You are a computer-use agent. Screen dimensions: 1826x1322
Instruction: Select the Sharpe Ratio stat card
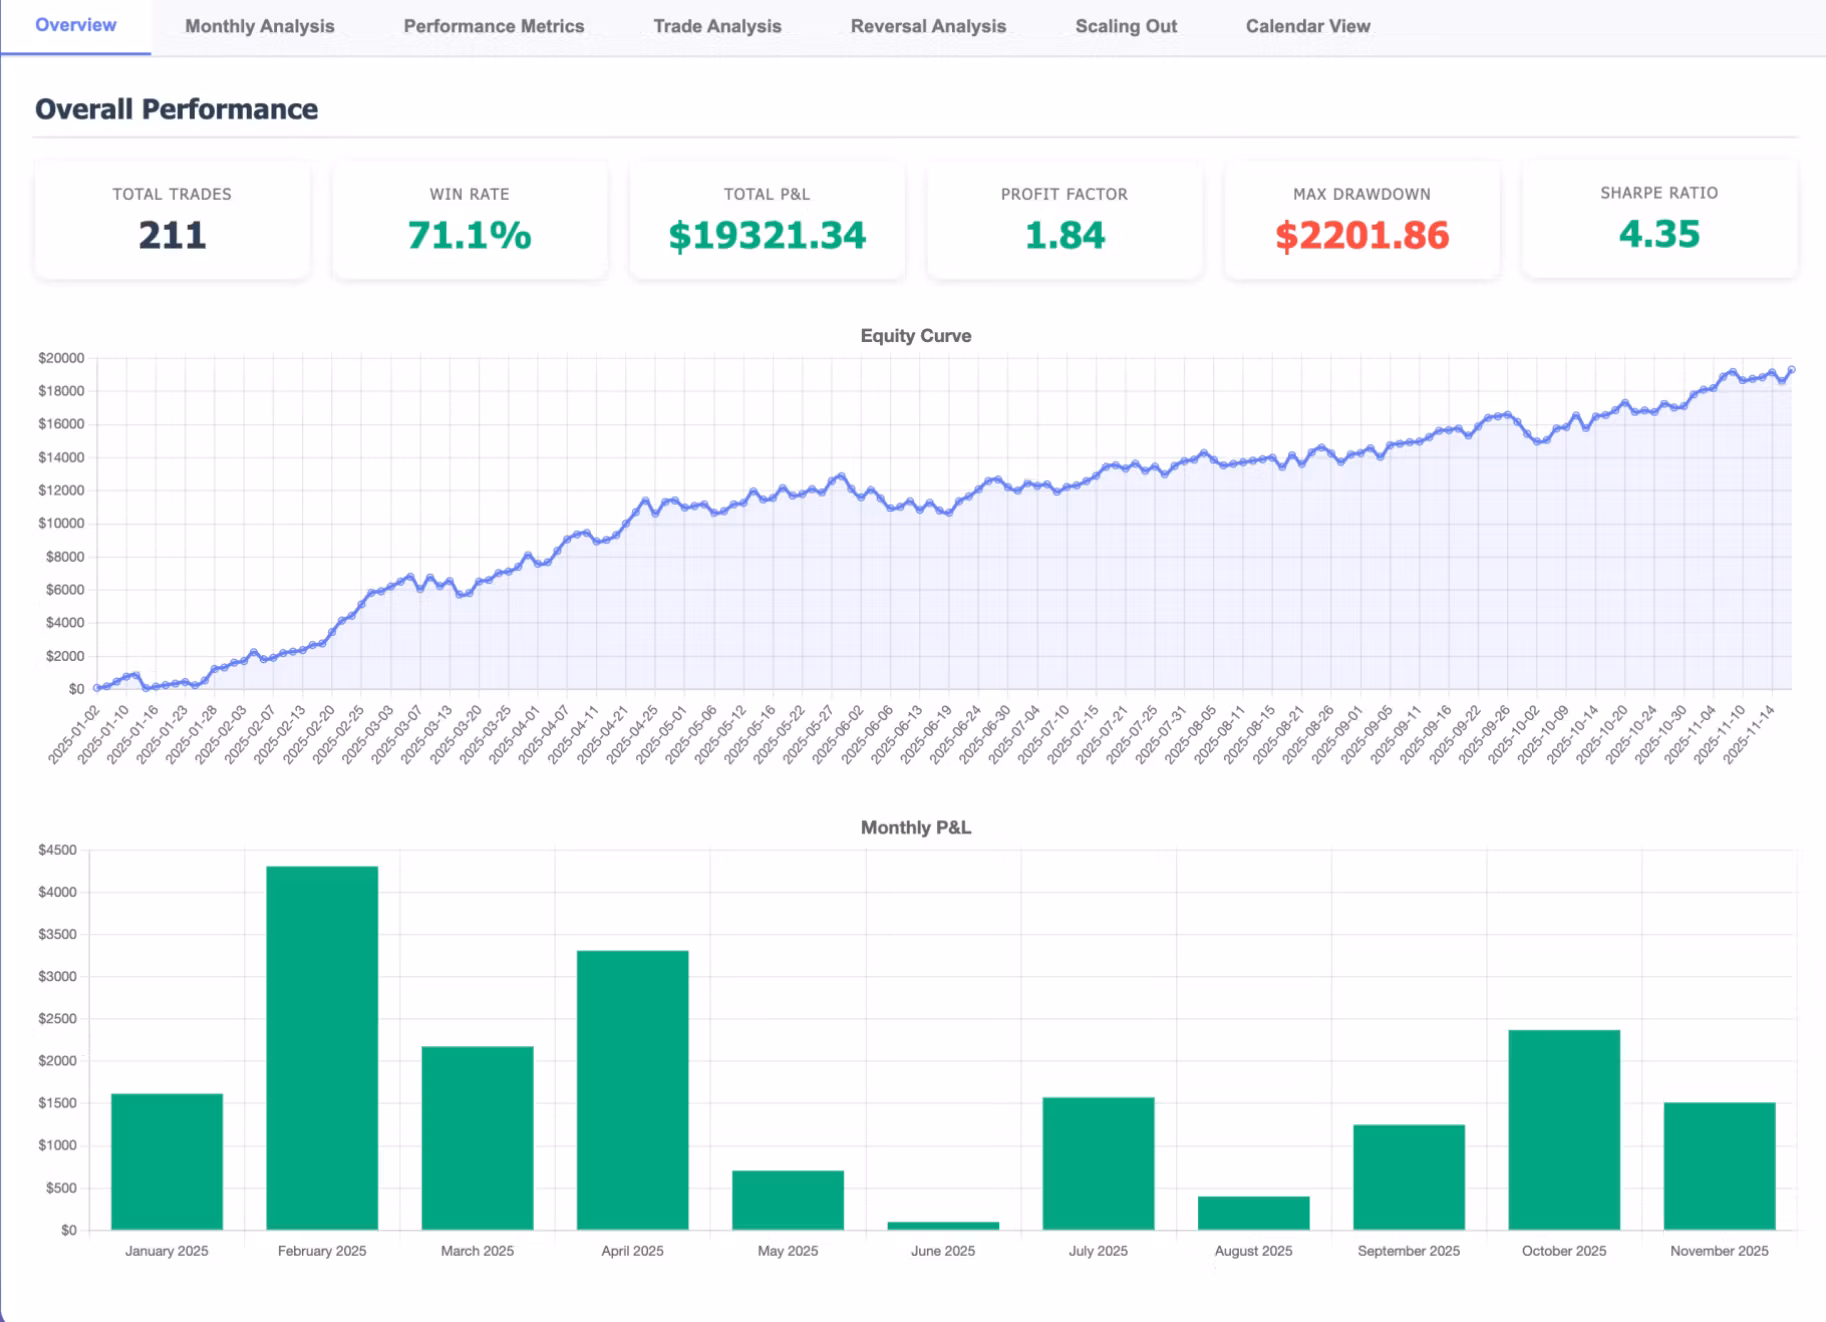point(1659,218)
